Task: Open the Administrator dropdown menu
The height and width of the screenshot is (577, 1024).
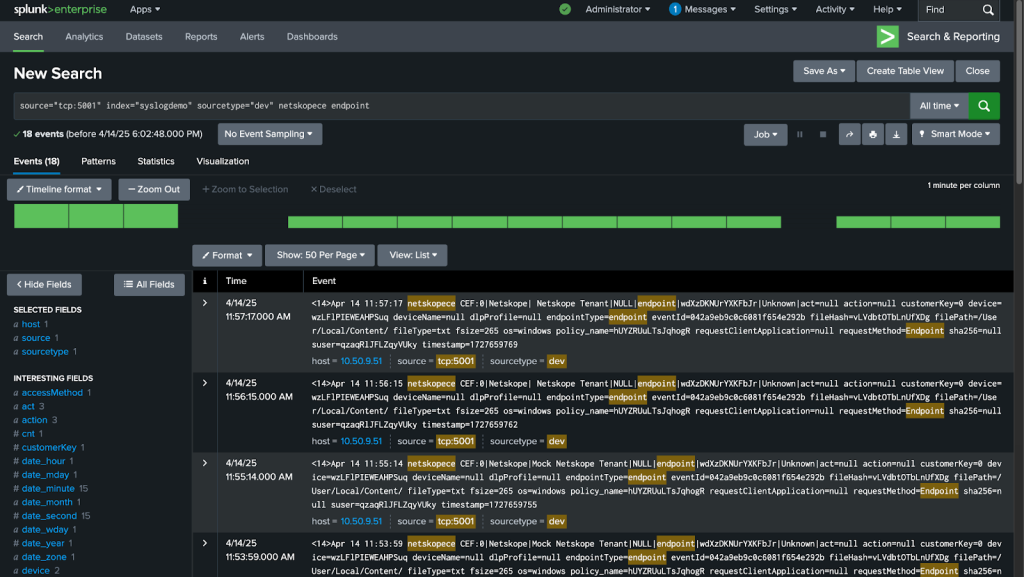Action: (x=618, y=9)
